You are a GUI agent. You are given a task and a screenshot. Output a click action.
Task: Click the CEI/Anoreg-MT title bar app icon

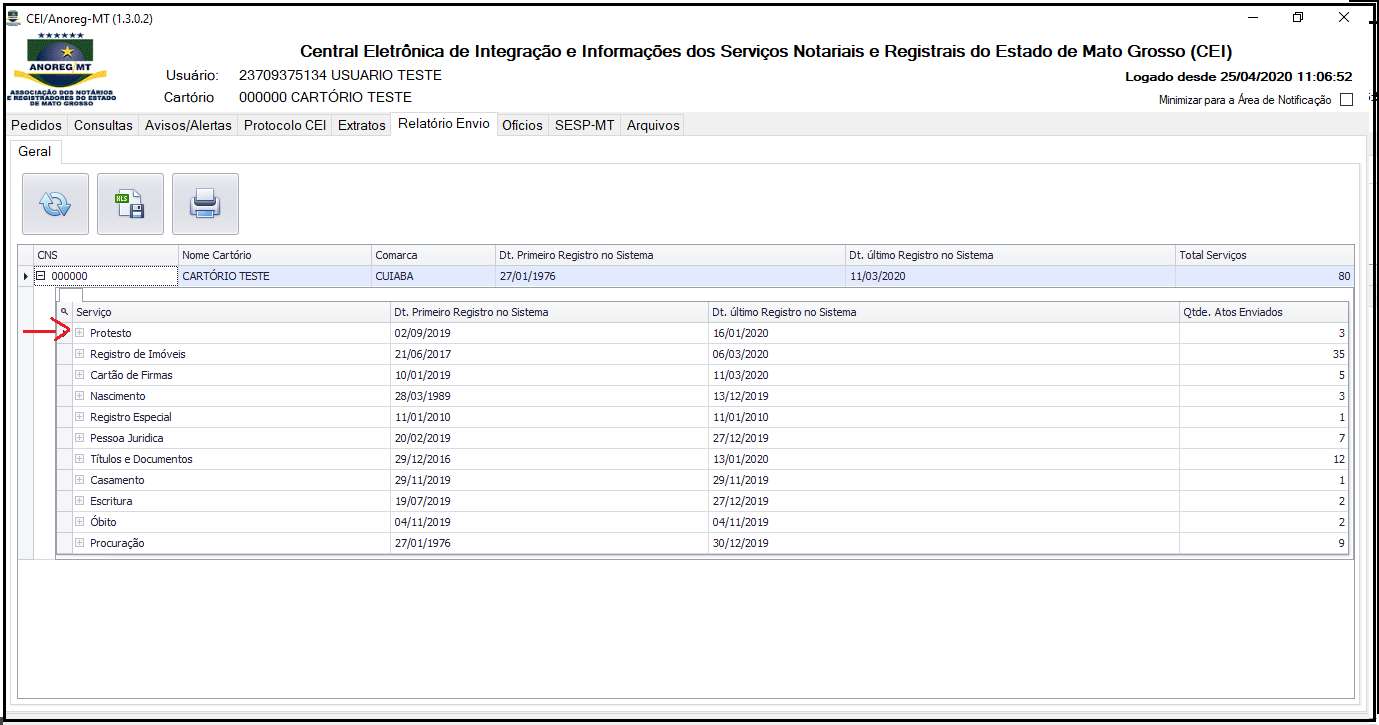[x=14, y=18]
